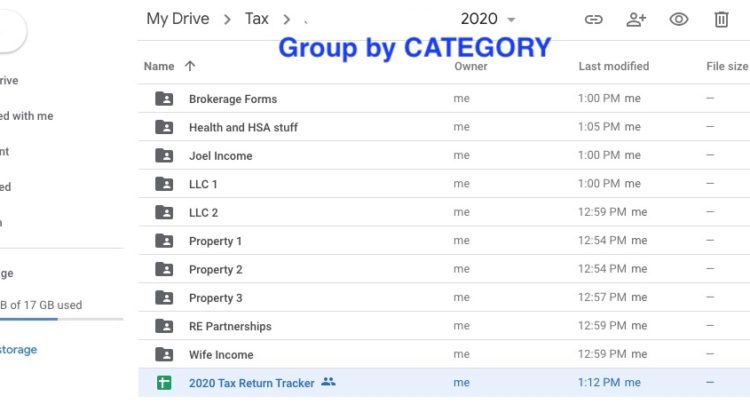Select the RE Partnerships folder

[x=230, y=326]
